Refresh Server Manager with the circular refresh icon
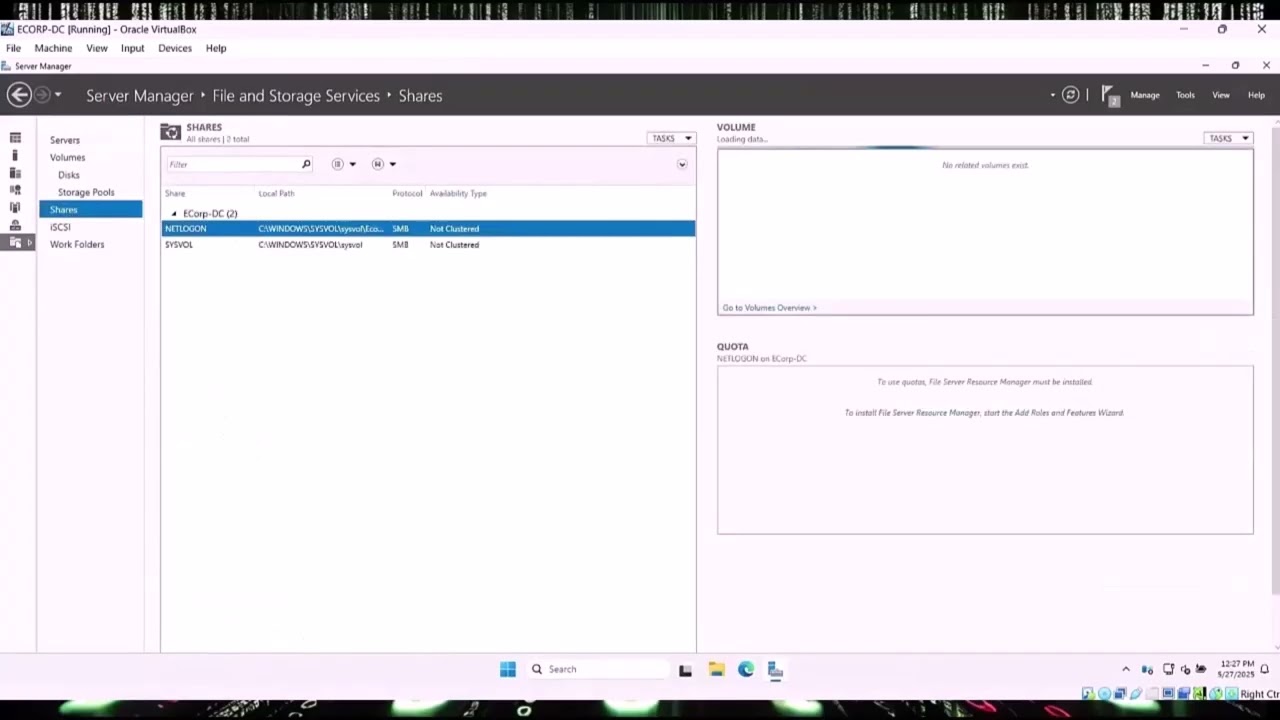 [1071, 95]
